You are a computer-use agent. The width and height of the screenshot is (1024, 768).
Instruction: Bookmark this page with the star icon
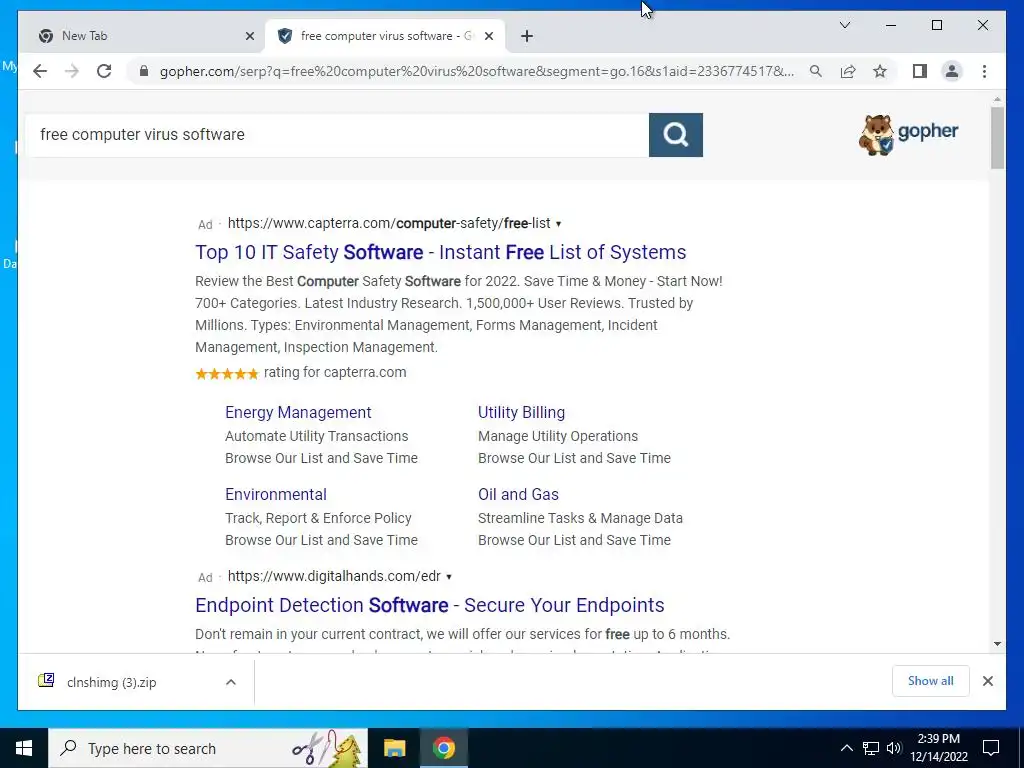coord(880,71)
